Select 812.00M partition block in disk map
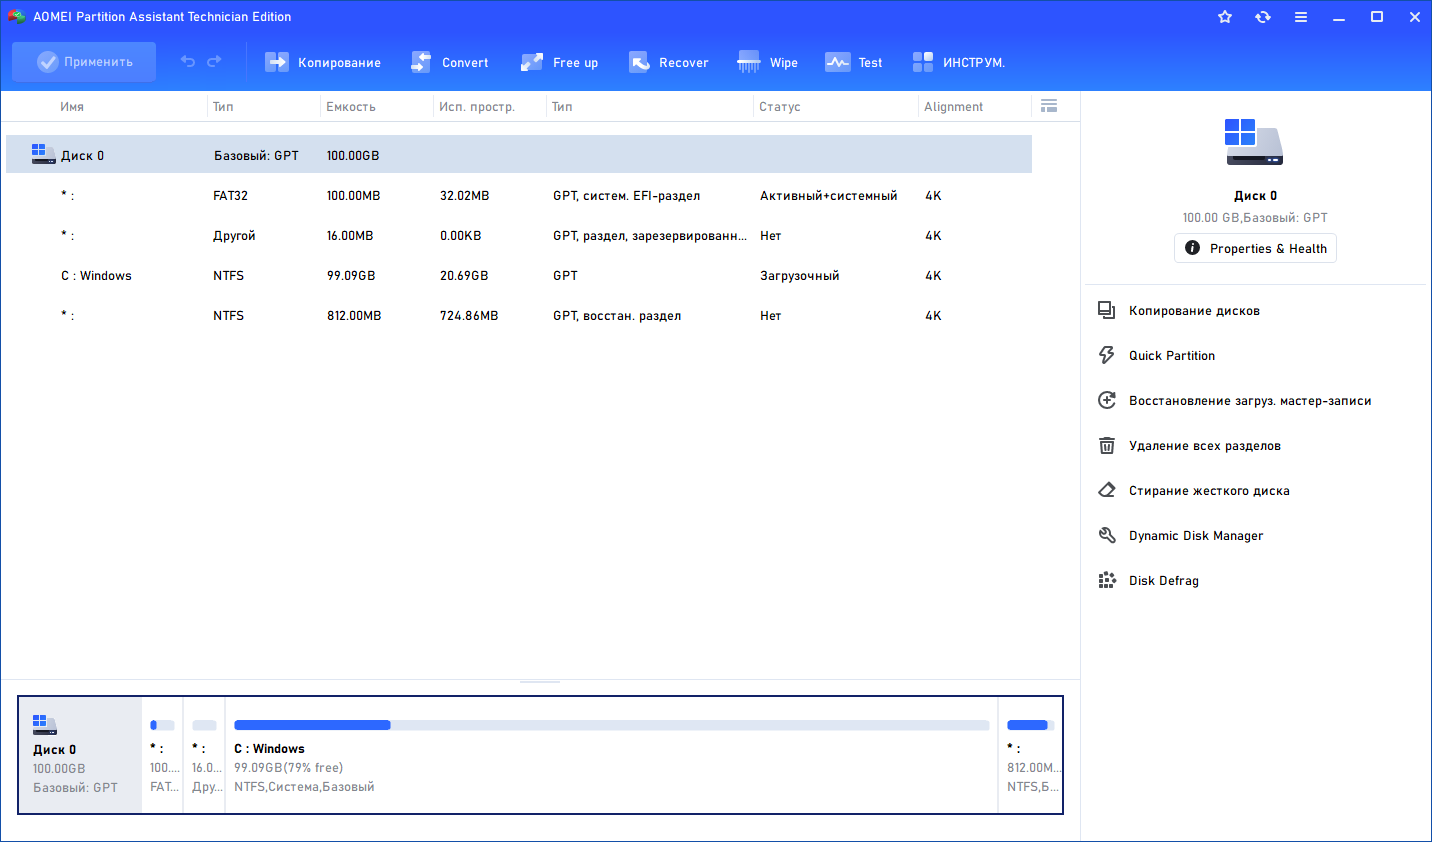The width and height of the screenshot is (1432, 842). pos(1030,755)
